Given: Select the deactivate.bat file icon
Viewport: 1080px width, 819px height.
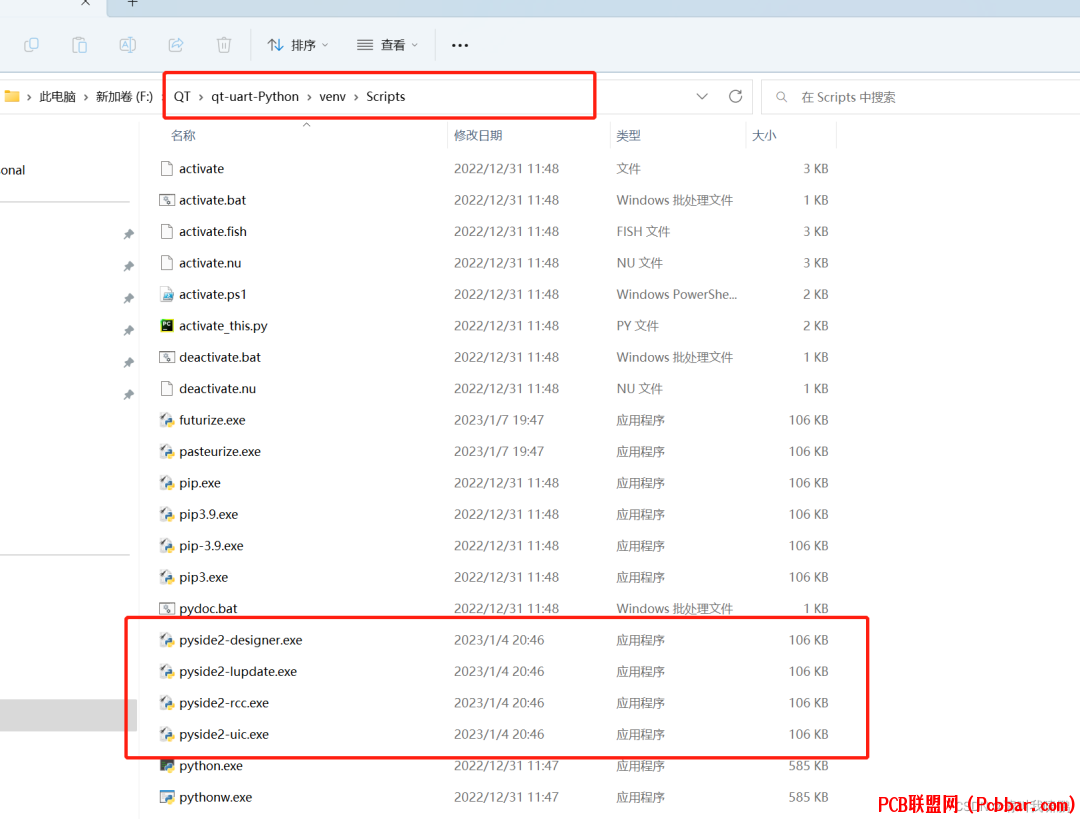Looking at the screenshot, I should click(167, 357).
